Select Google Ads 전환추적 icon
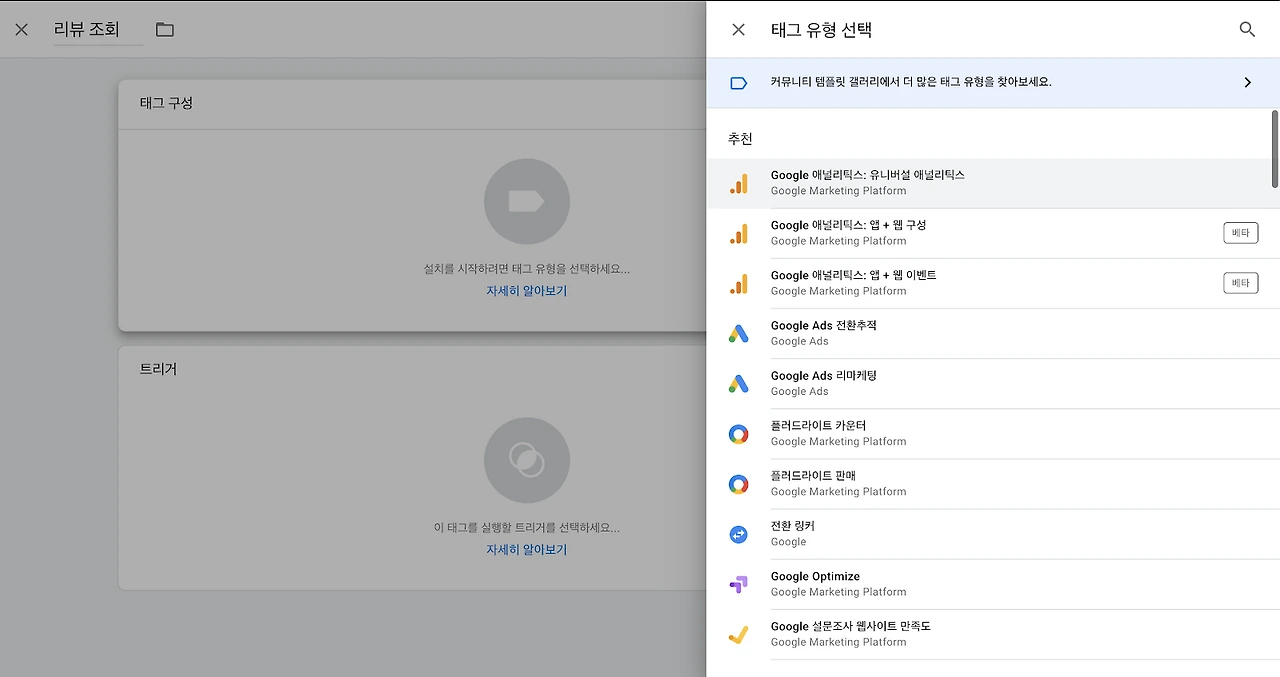1280x677 pixels. [738, 334]
